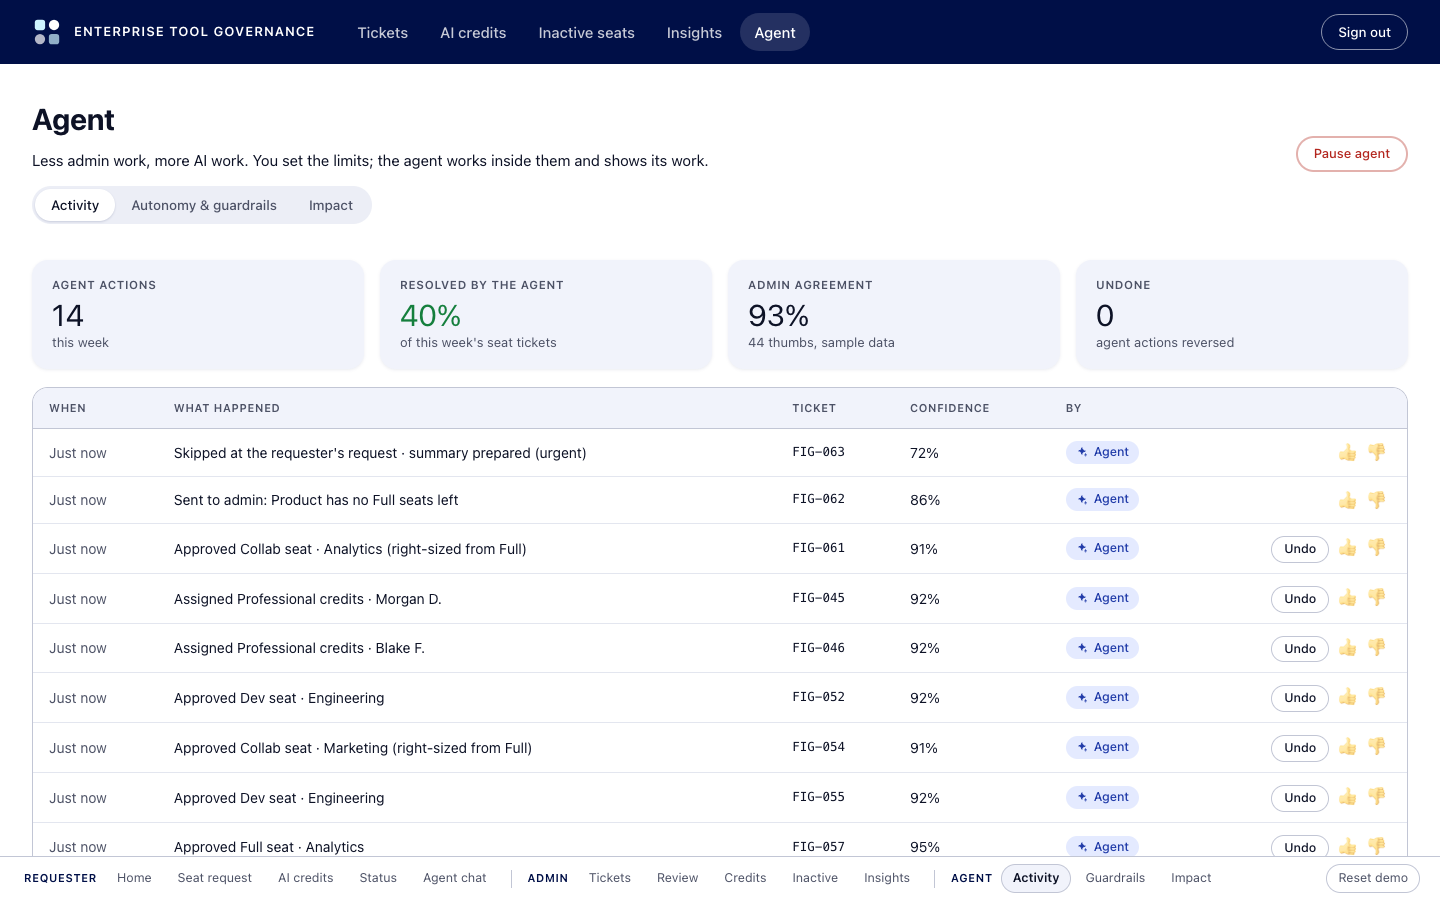Thumbs up the FIG-052 Dev seat approval

pos(1348,697)
